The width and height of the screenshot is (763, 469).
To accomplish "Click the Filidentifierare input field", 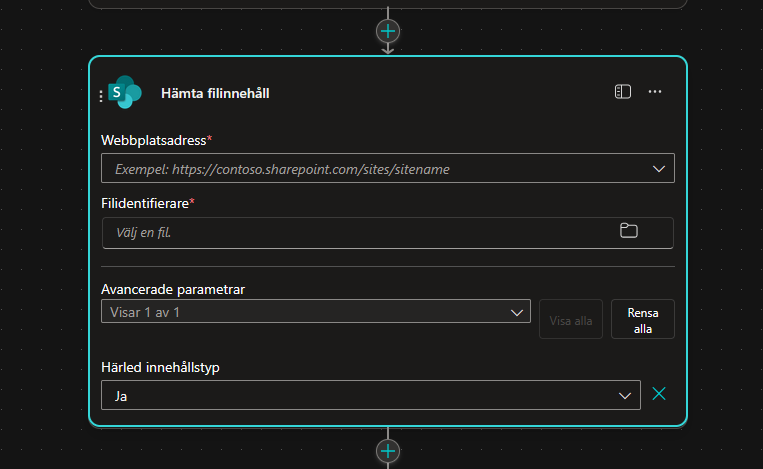I will pyautogui.click(x=388, y=233).
